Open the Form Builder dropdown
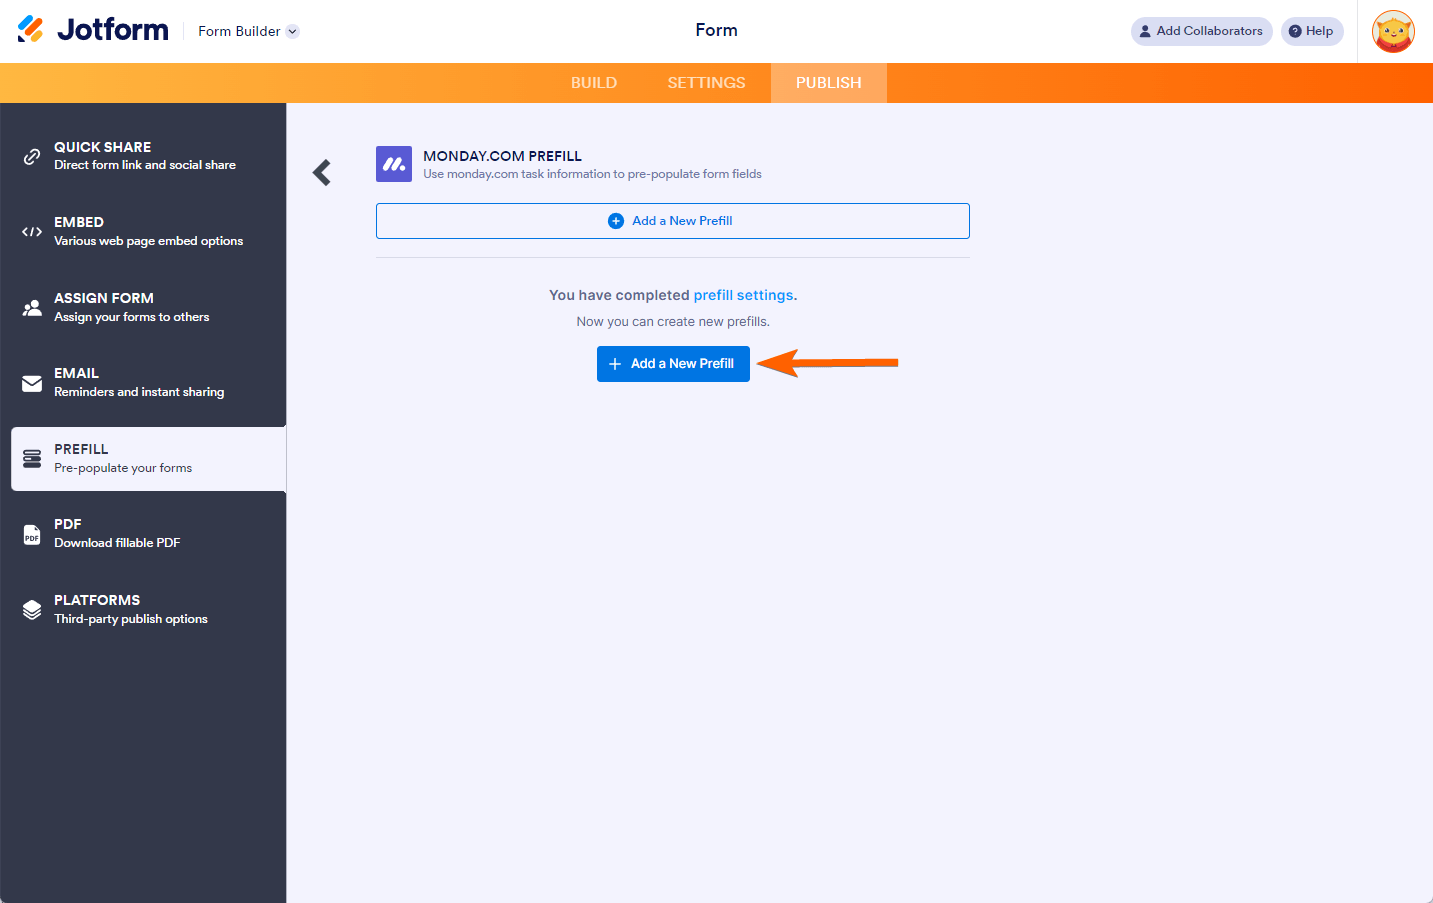The image size is (1433, 903). 248,31
